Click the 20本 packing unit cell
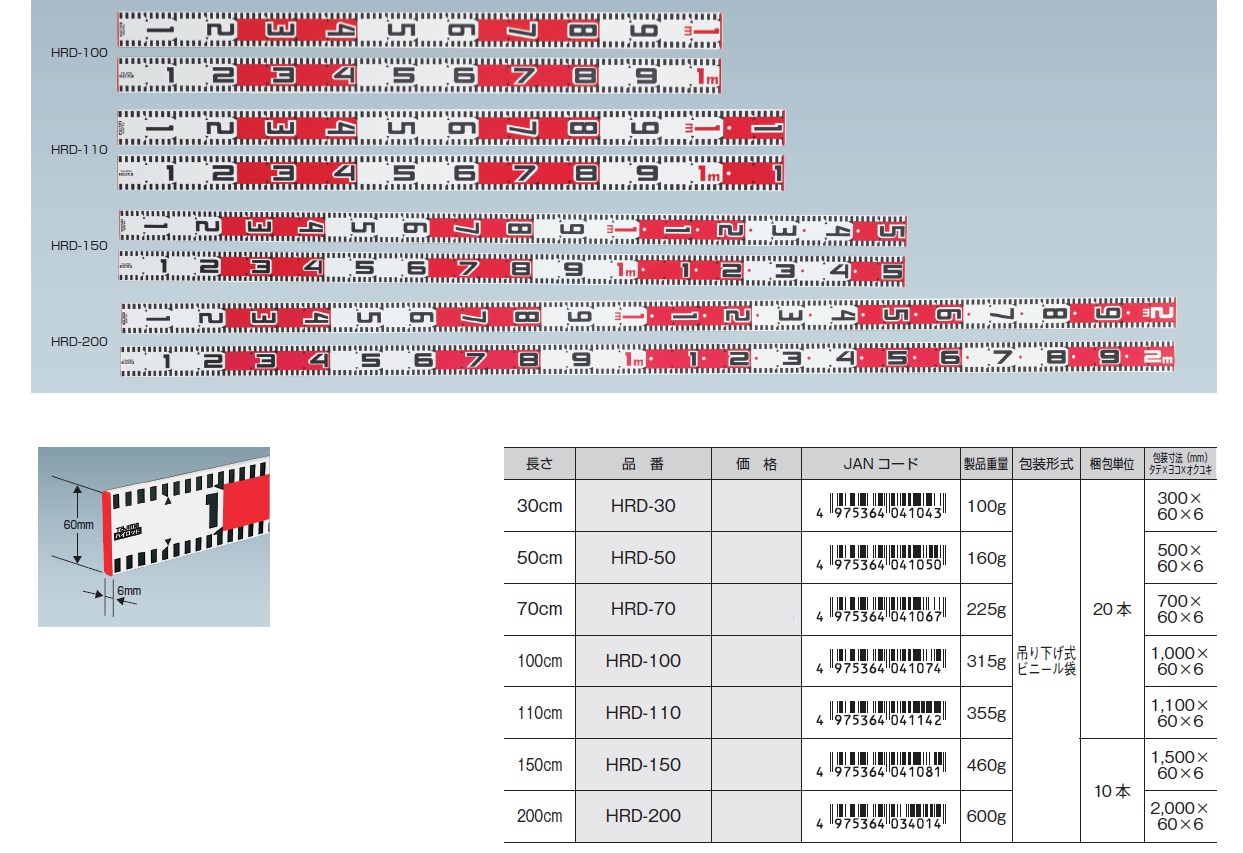The image size is (1243, 853). pos(1111,609)
